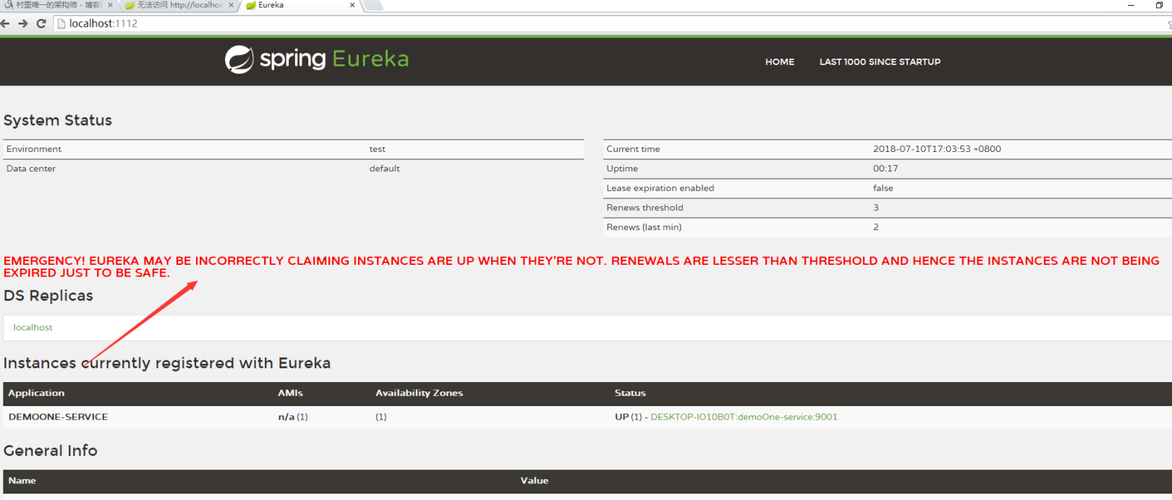Click the Current time value 2018-07-10T17:03:53
The image size is (1172, 500).
click(937, 149)
